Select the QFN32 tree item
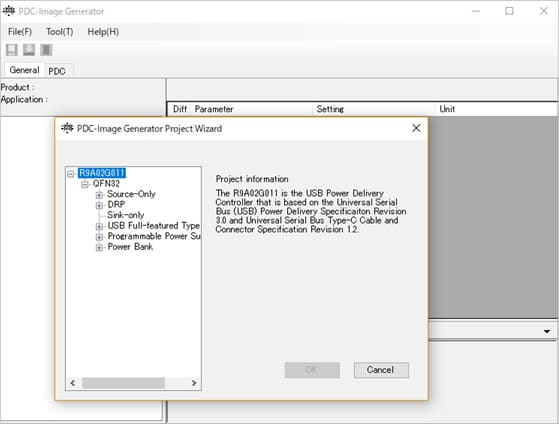 (x=106, y=184)
